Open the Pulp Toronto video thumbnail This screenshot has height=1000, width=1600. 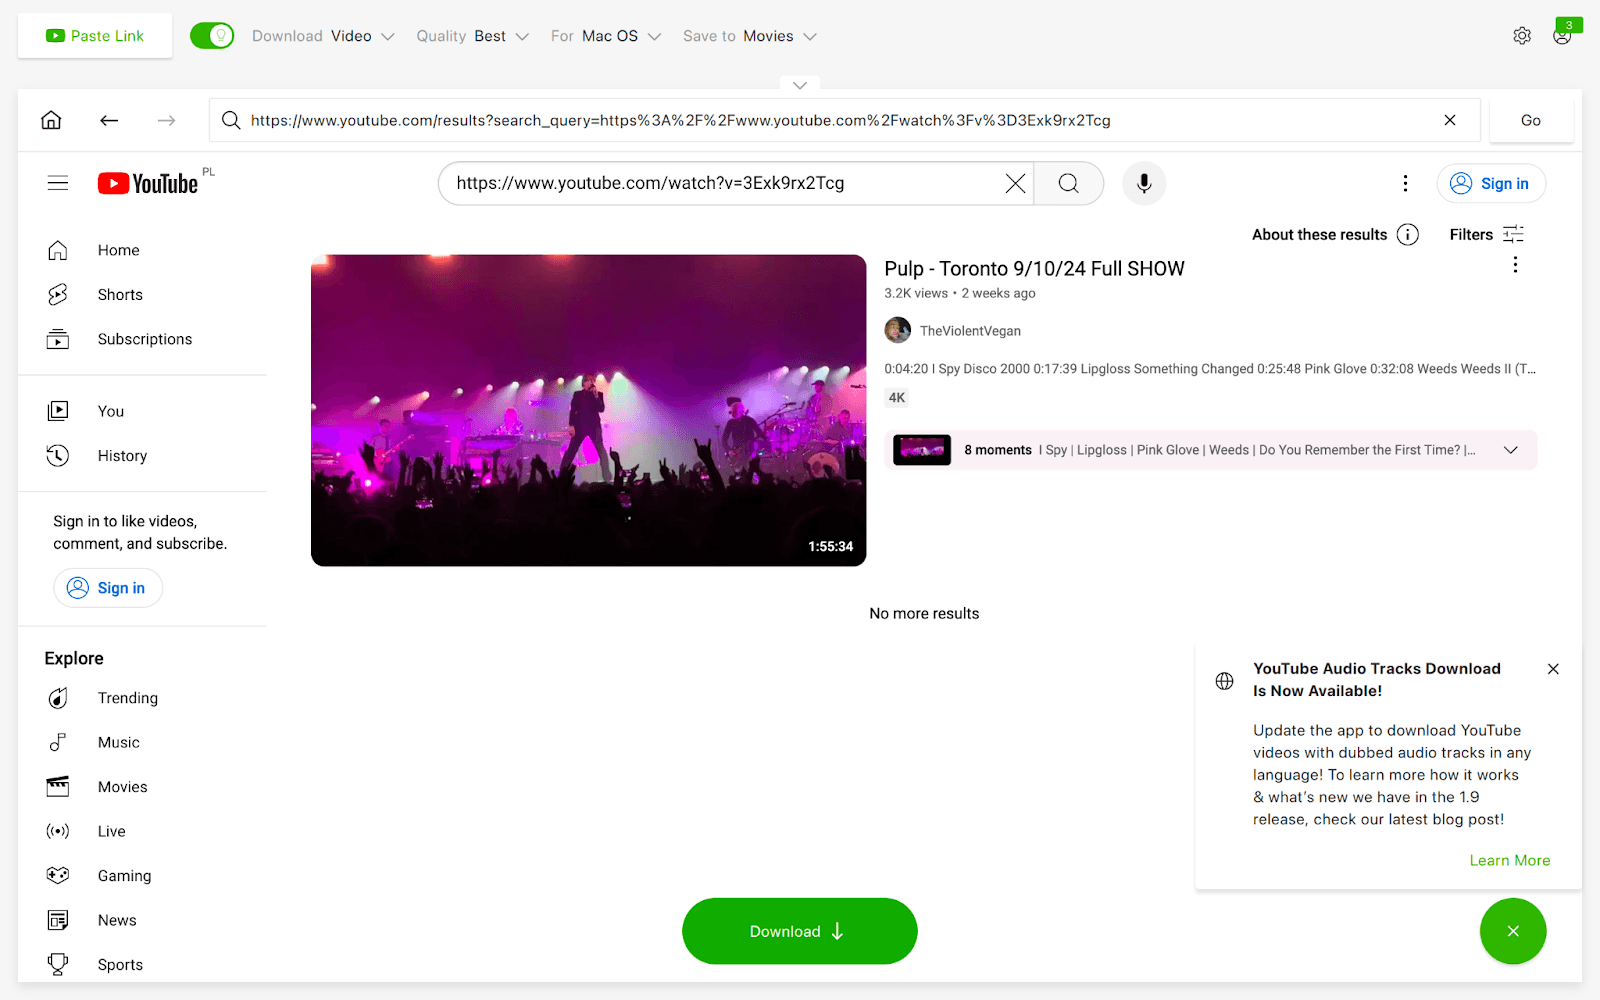(588, 410)
